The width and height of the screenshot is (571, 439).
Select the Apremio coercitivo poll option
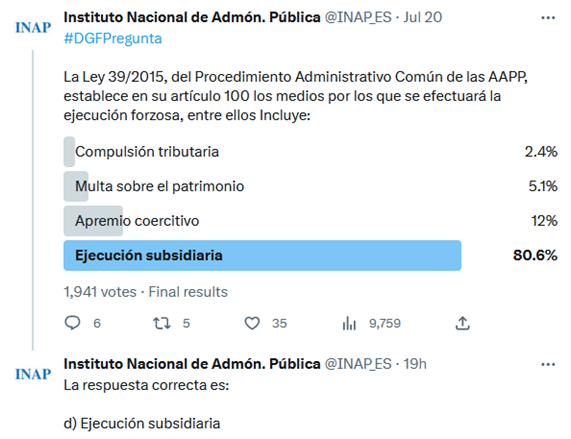click(x=310, y=221)
